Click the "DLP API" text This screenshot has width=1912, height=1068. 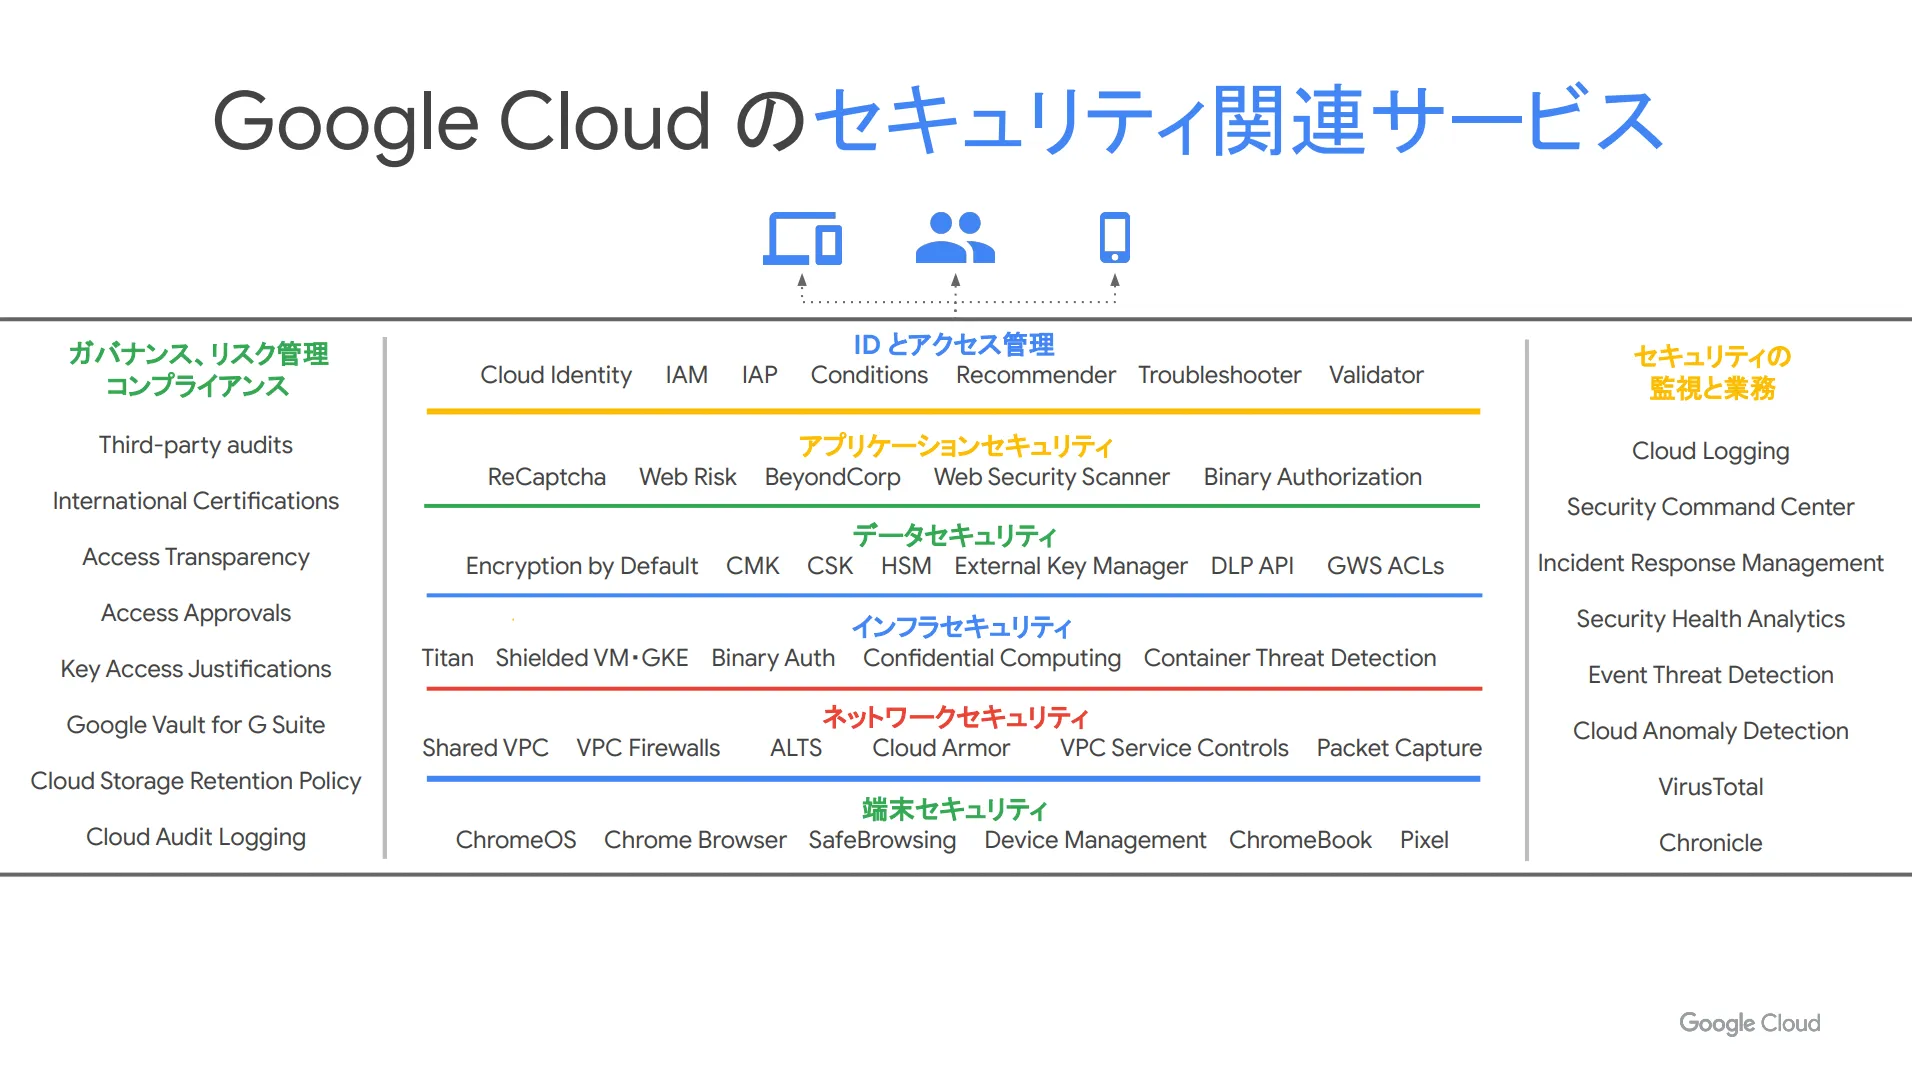(1252, 566)
